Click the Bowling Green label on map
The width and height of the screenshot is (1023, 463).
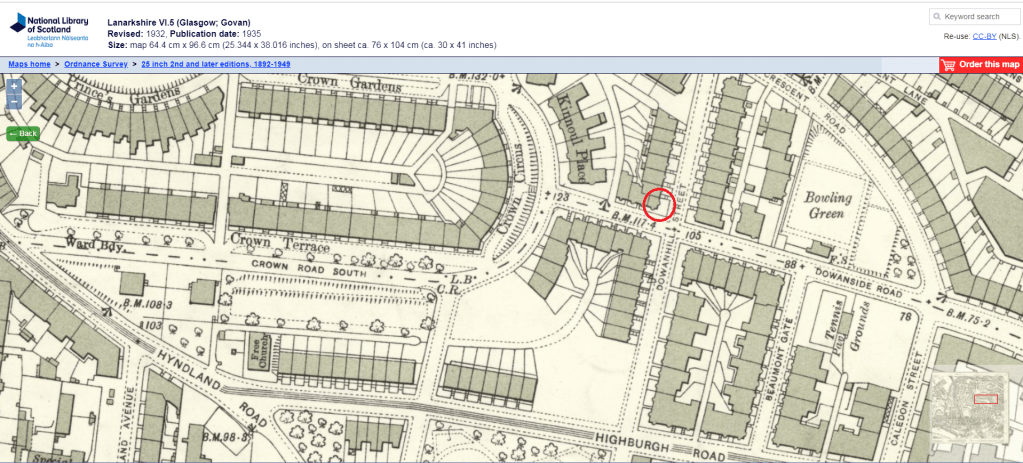829,204
